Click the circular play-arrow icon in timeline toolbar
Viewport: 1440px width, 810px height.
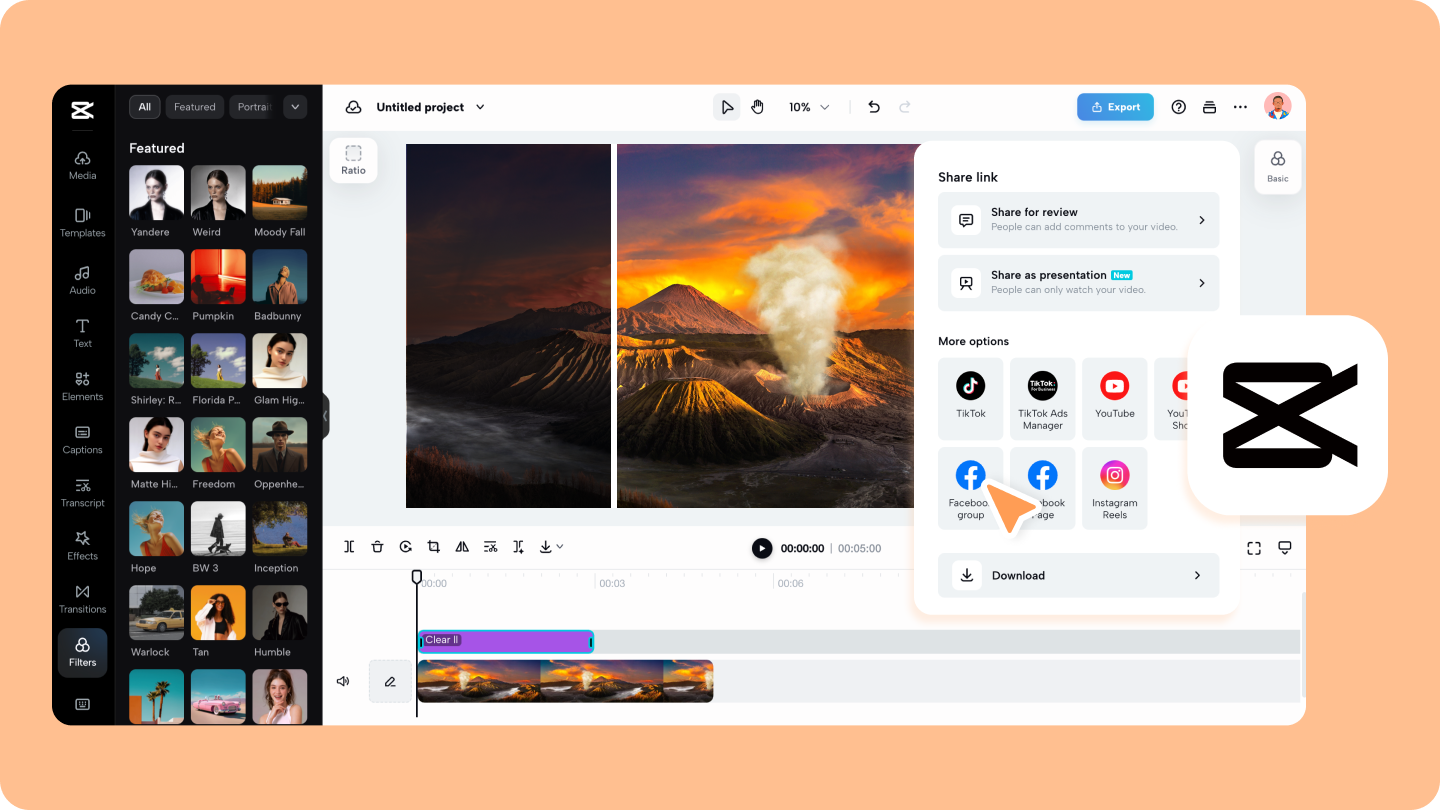click(x=405, y=547)
